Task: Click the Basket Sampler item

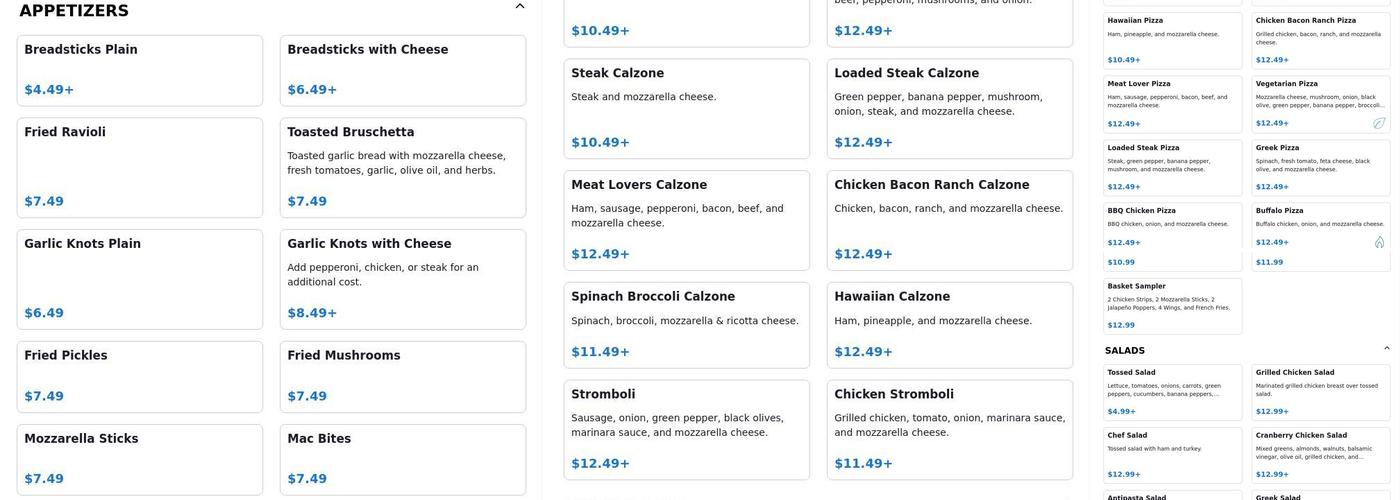Action: (1173, 306)
